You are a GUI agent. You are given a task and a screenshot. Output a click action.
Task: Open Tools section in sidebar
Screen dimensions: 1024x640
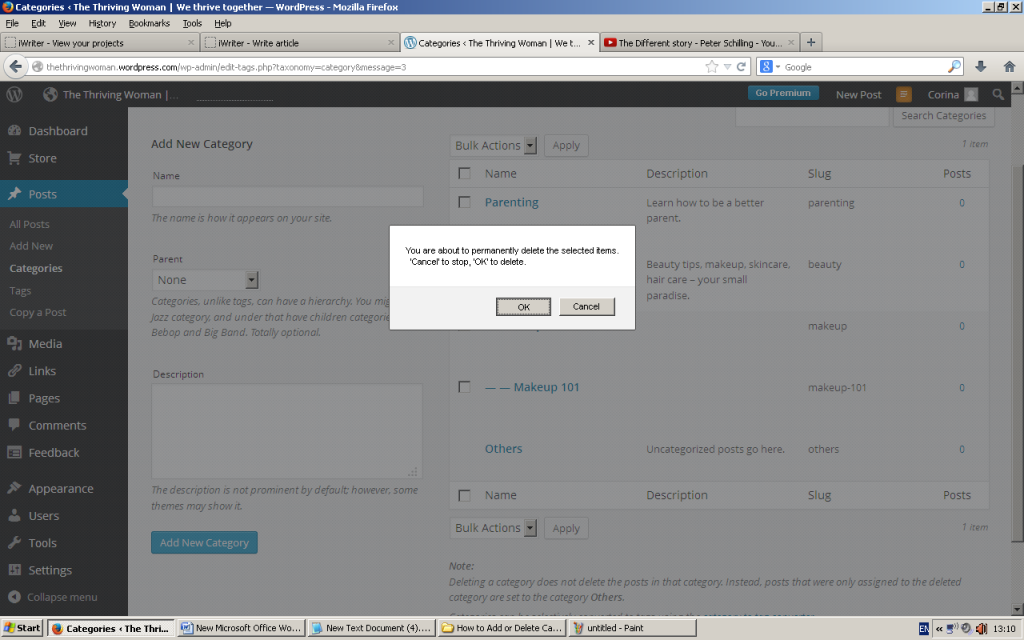42,543
